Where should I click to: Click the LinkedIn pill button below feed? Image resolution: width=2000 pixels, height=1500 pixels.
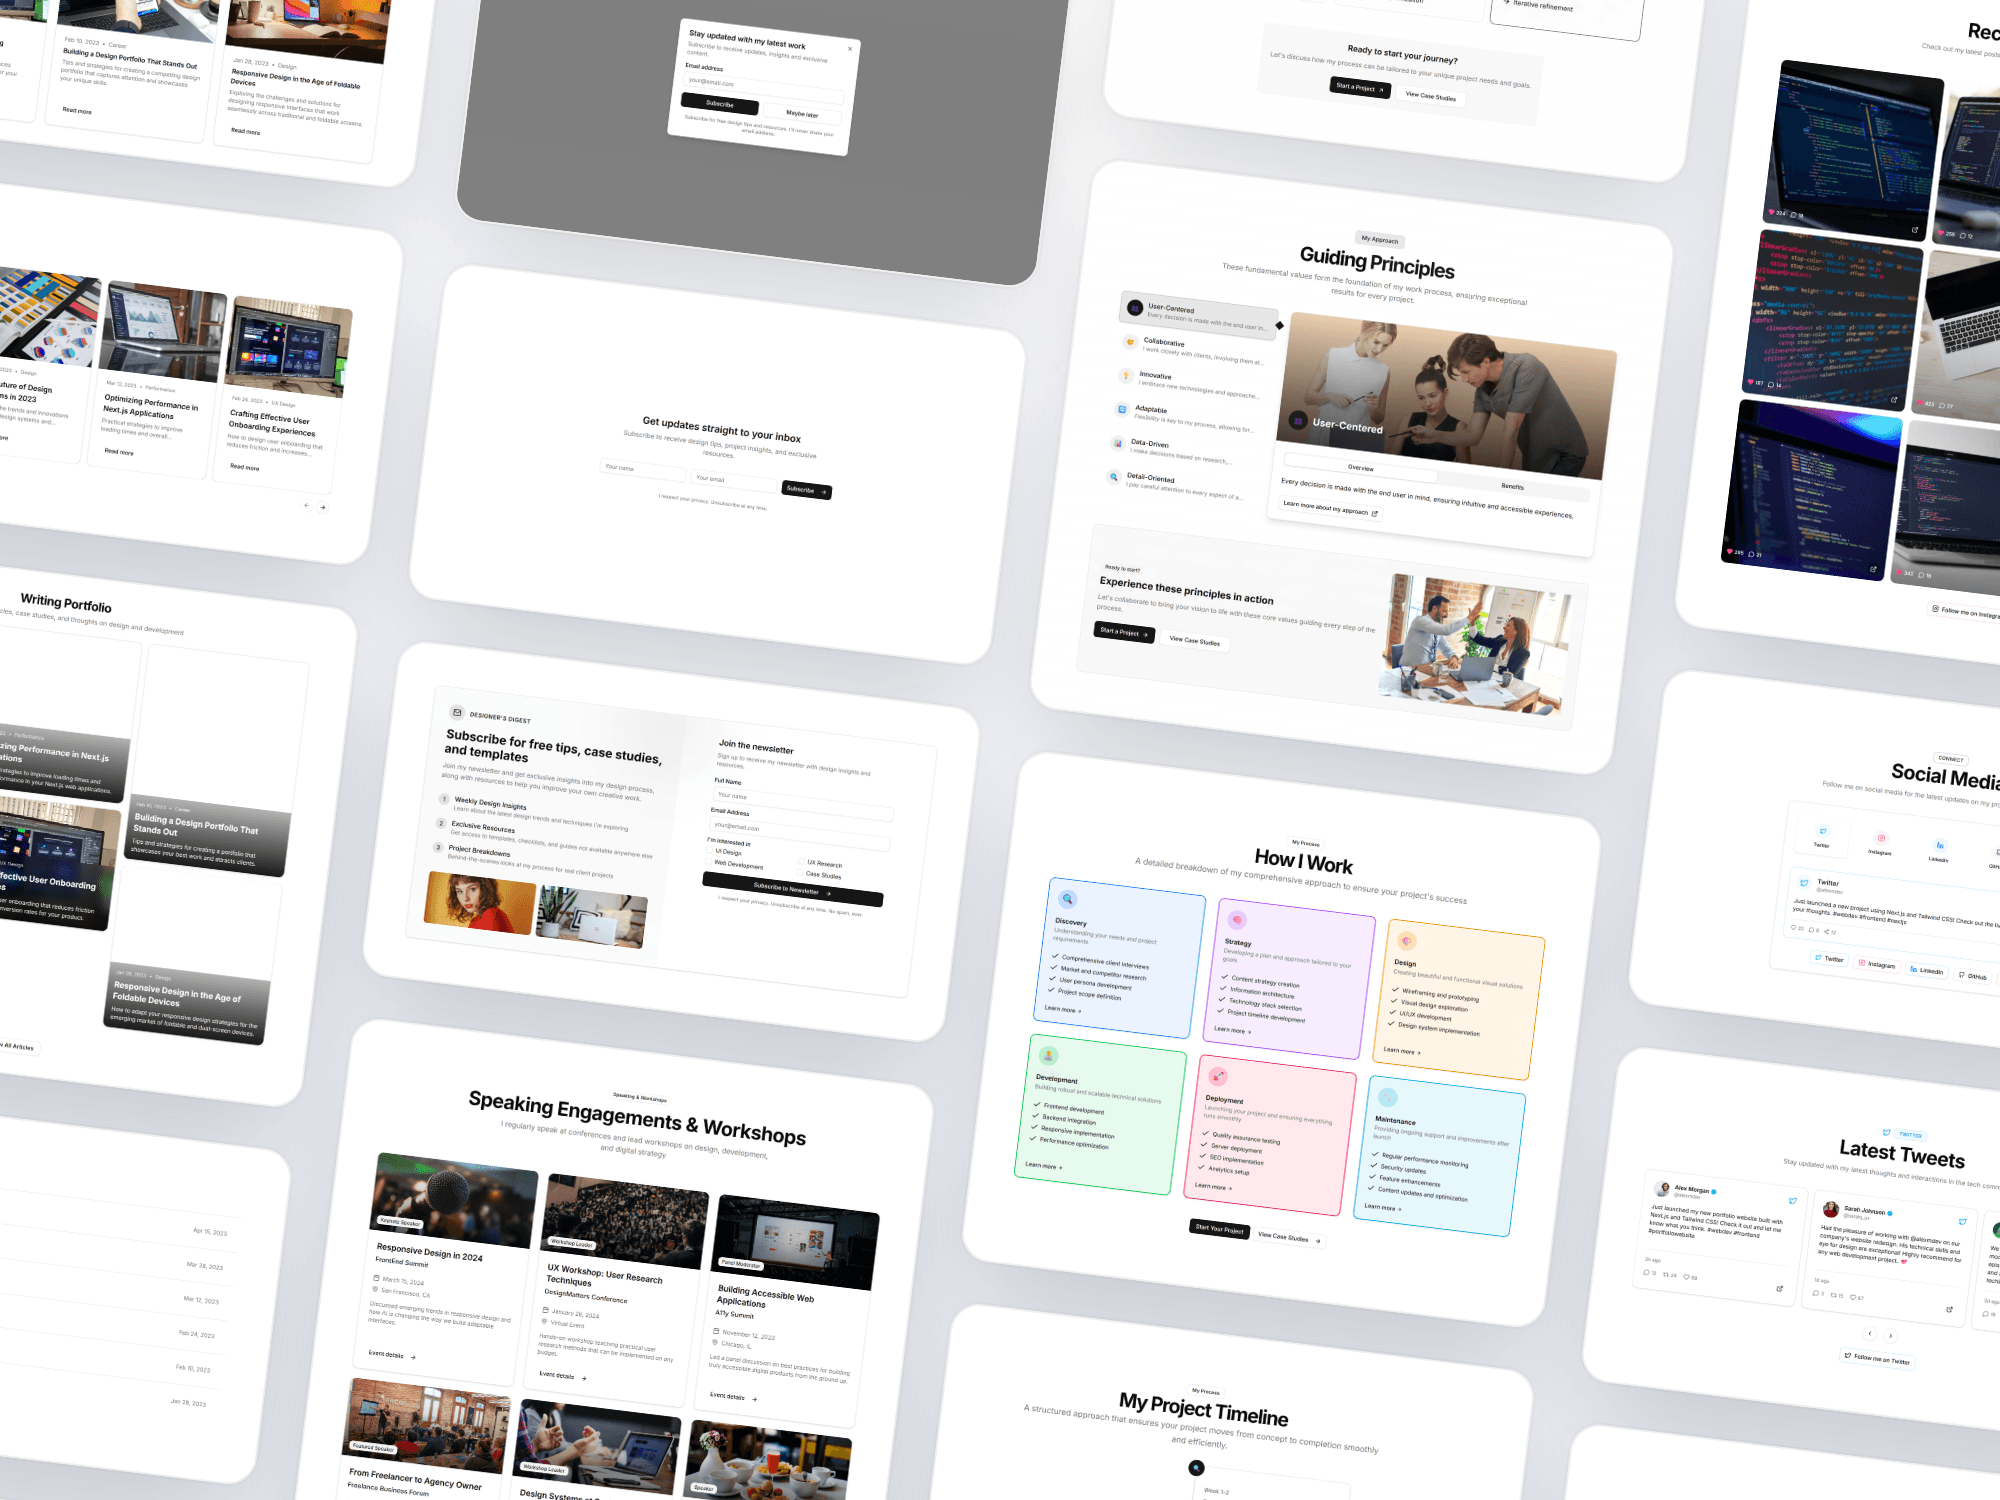click(x=1926, y=970)
